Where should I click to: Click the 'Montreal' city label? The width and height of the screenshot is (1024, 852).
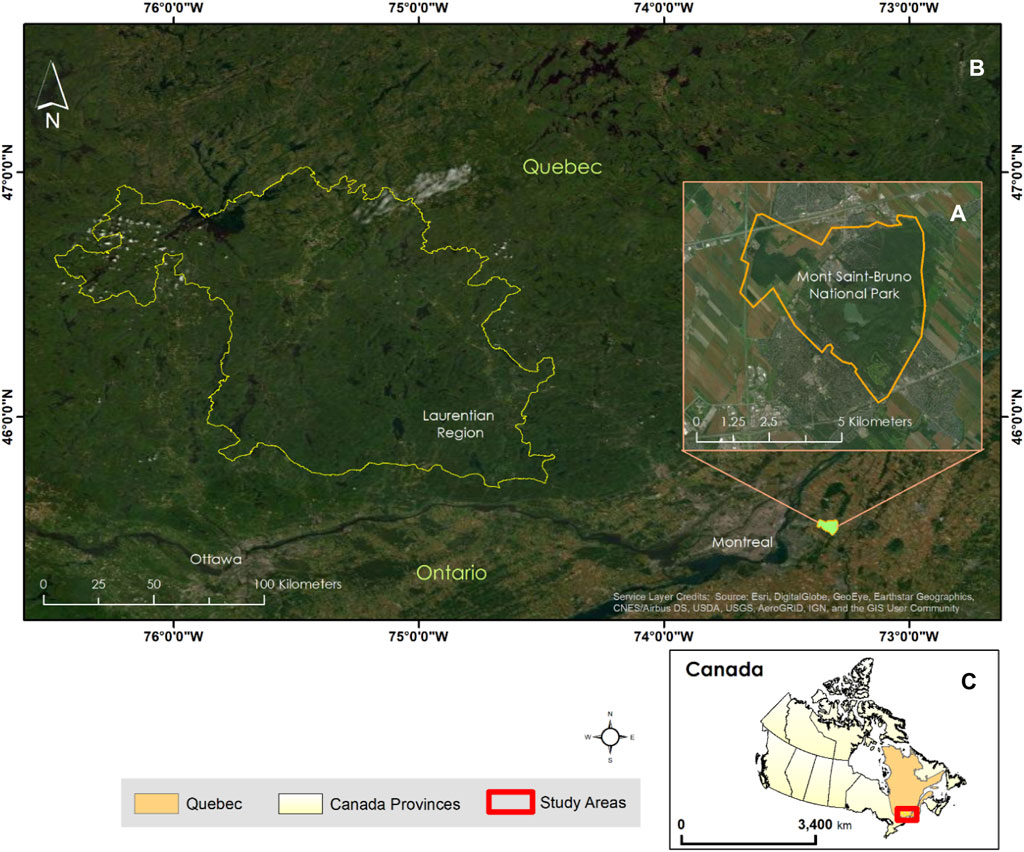pyautogui.click(x=742, y=542)
